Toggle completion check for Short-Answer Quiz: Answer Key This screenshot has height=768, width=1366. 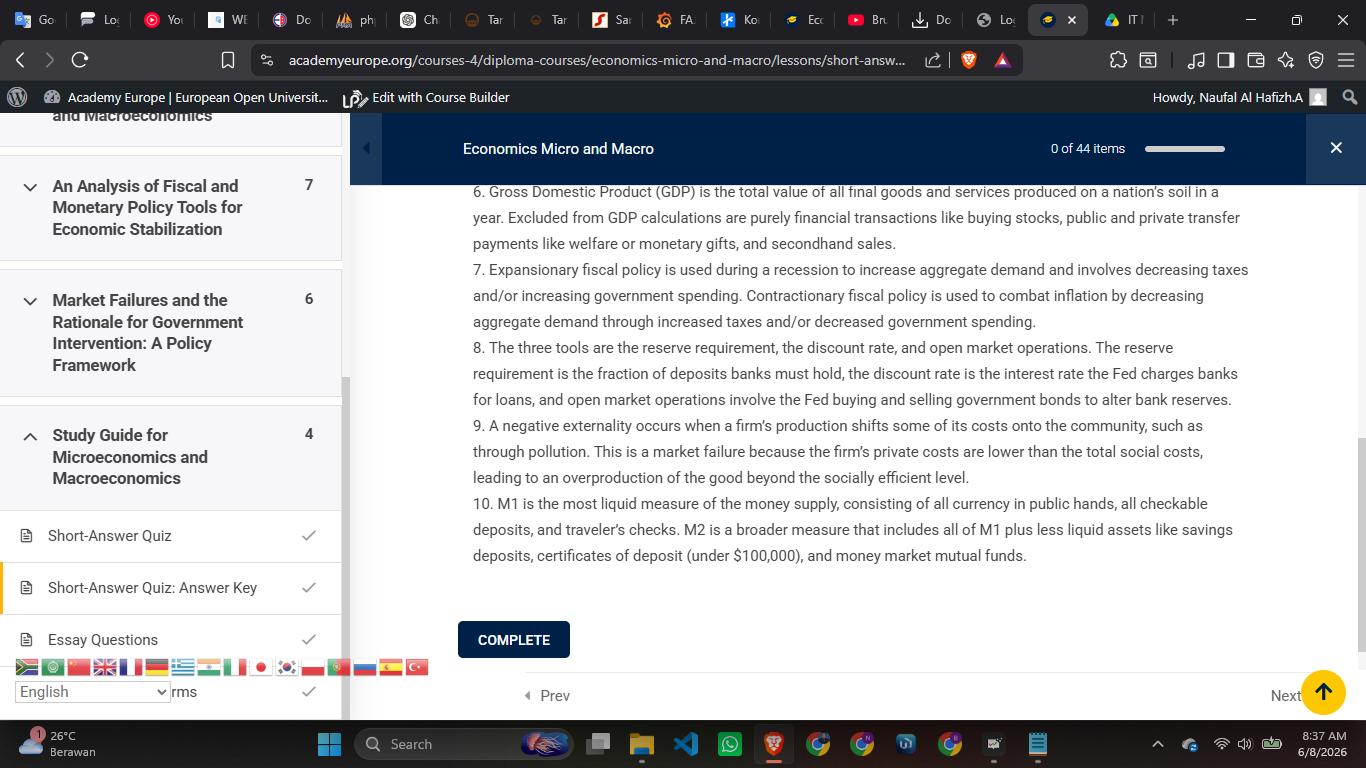tap(309, 588)
